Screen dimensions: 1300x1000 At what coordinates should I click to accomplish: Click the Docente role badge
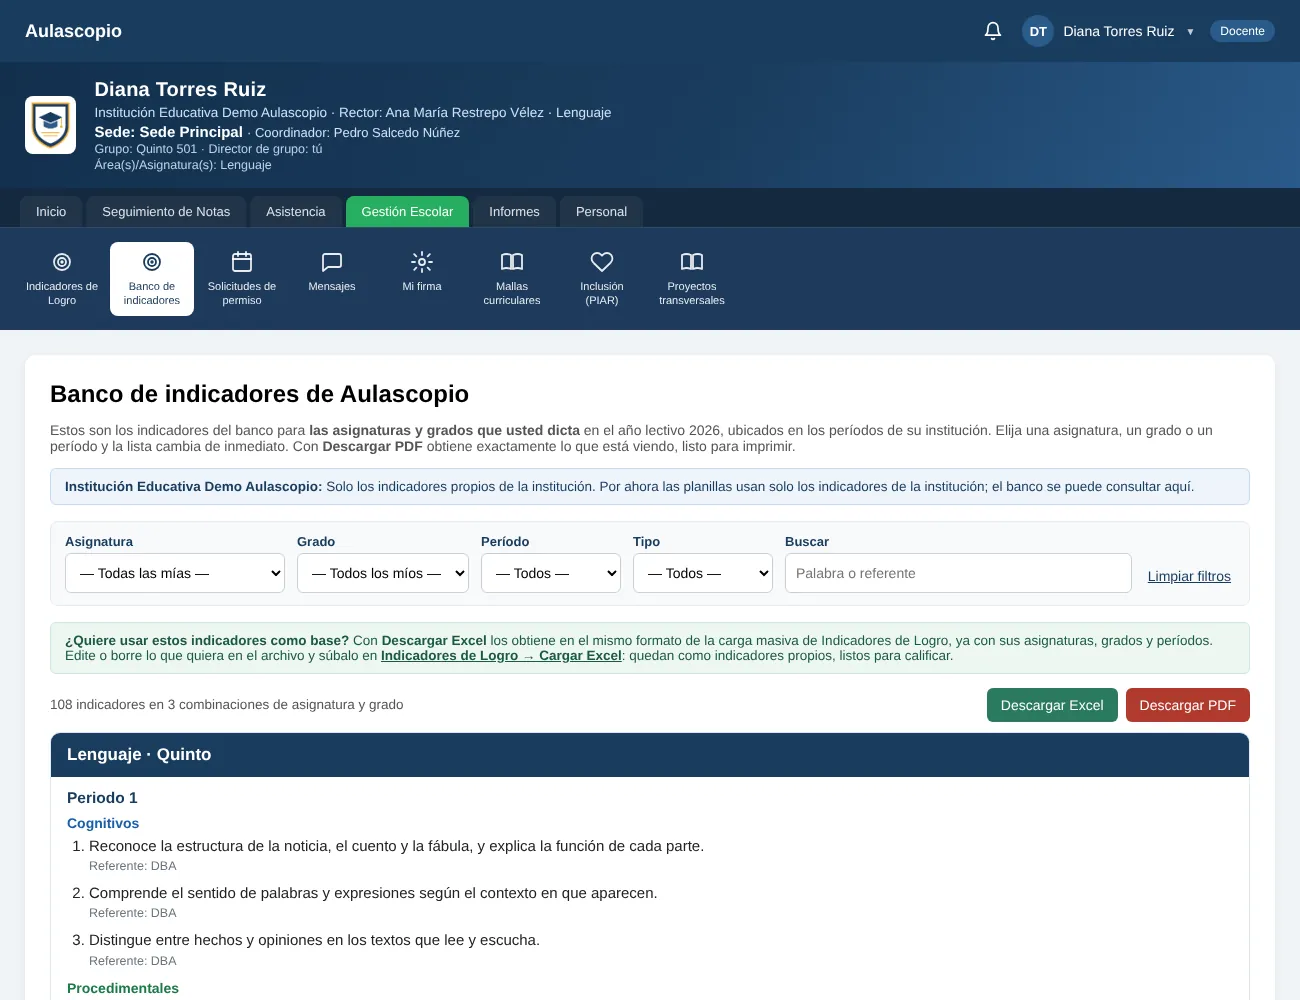1242,31
